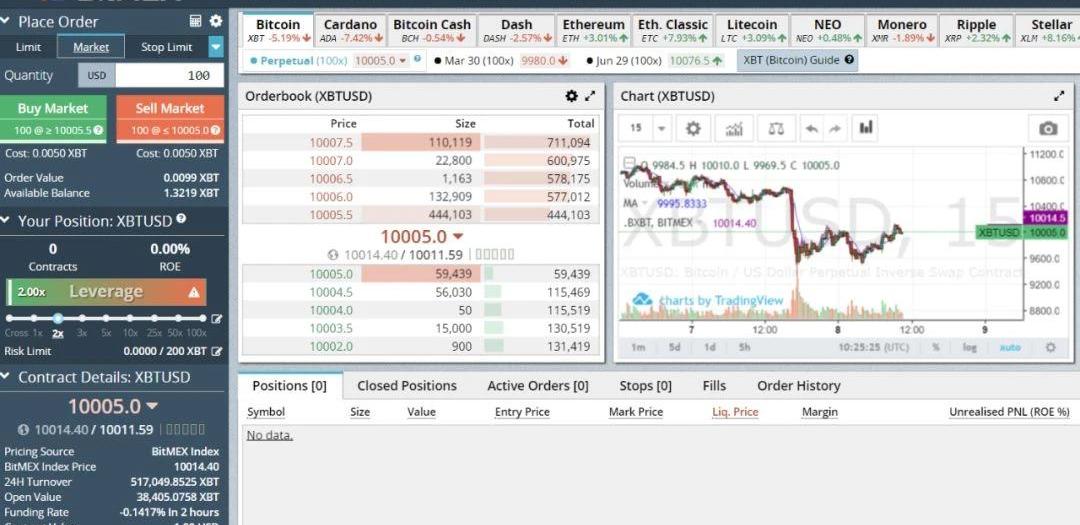Expand the Orderbook panel to fullscreen
1080x525 pixels.
point(590,96)
